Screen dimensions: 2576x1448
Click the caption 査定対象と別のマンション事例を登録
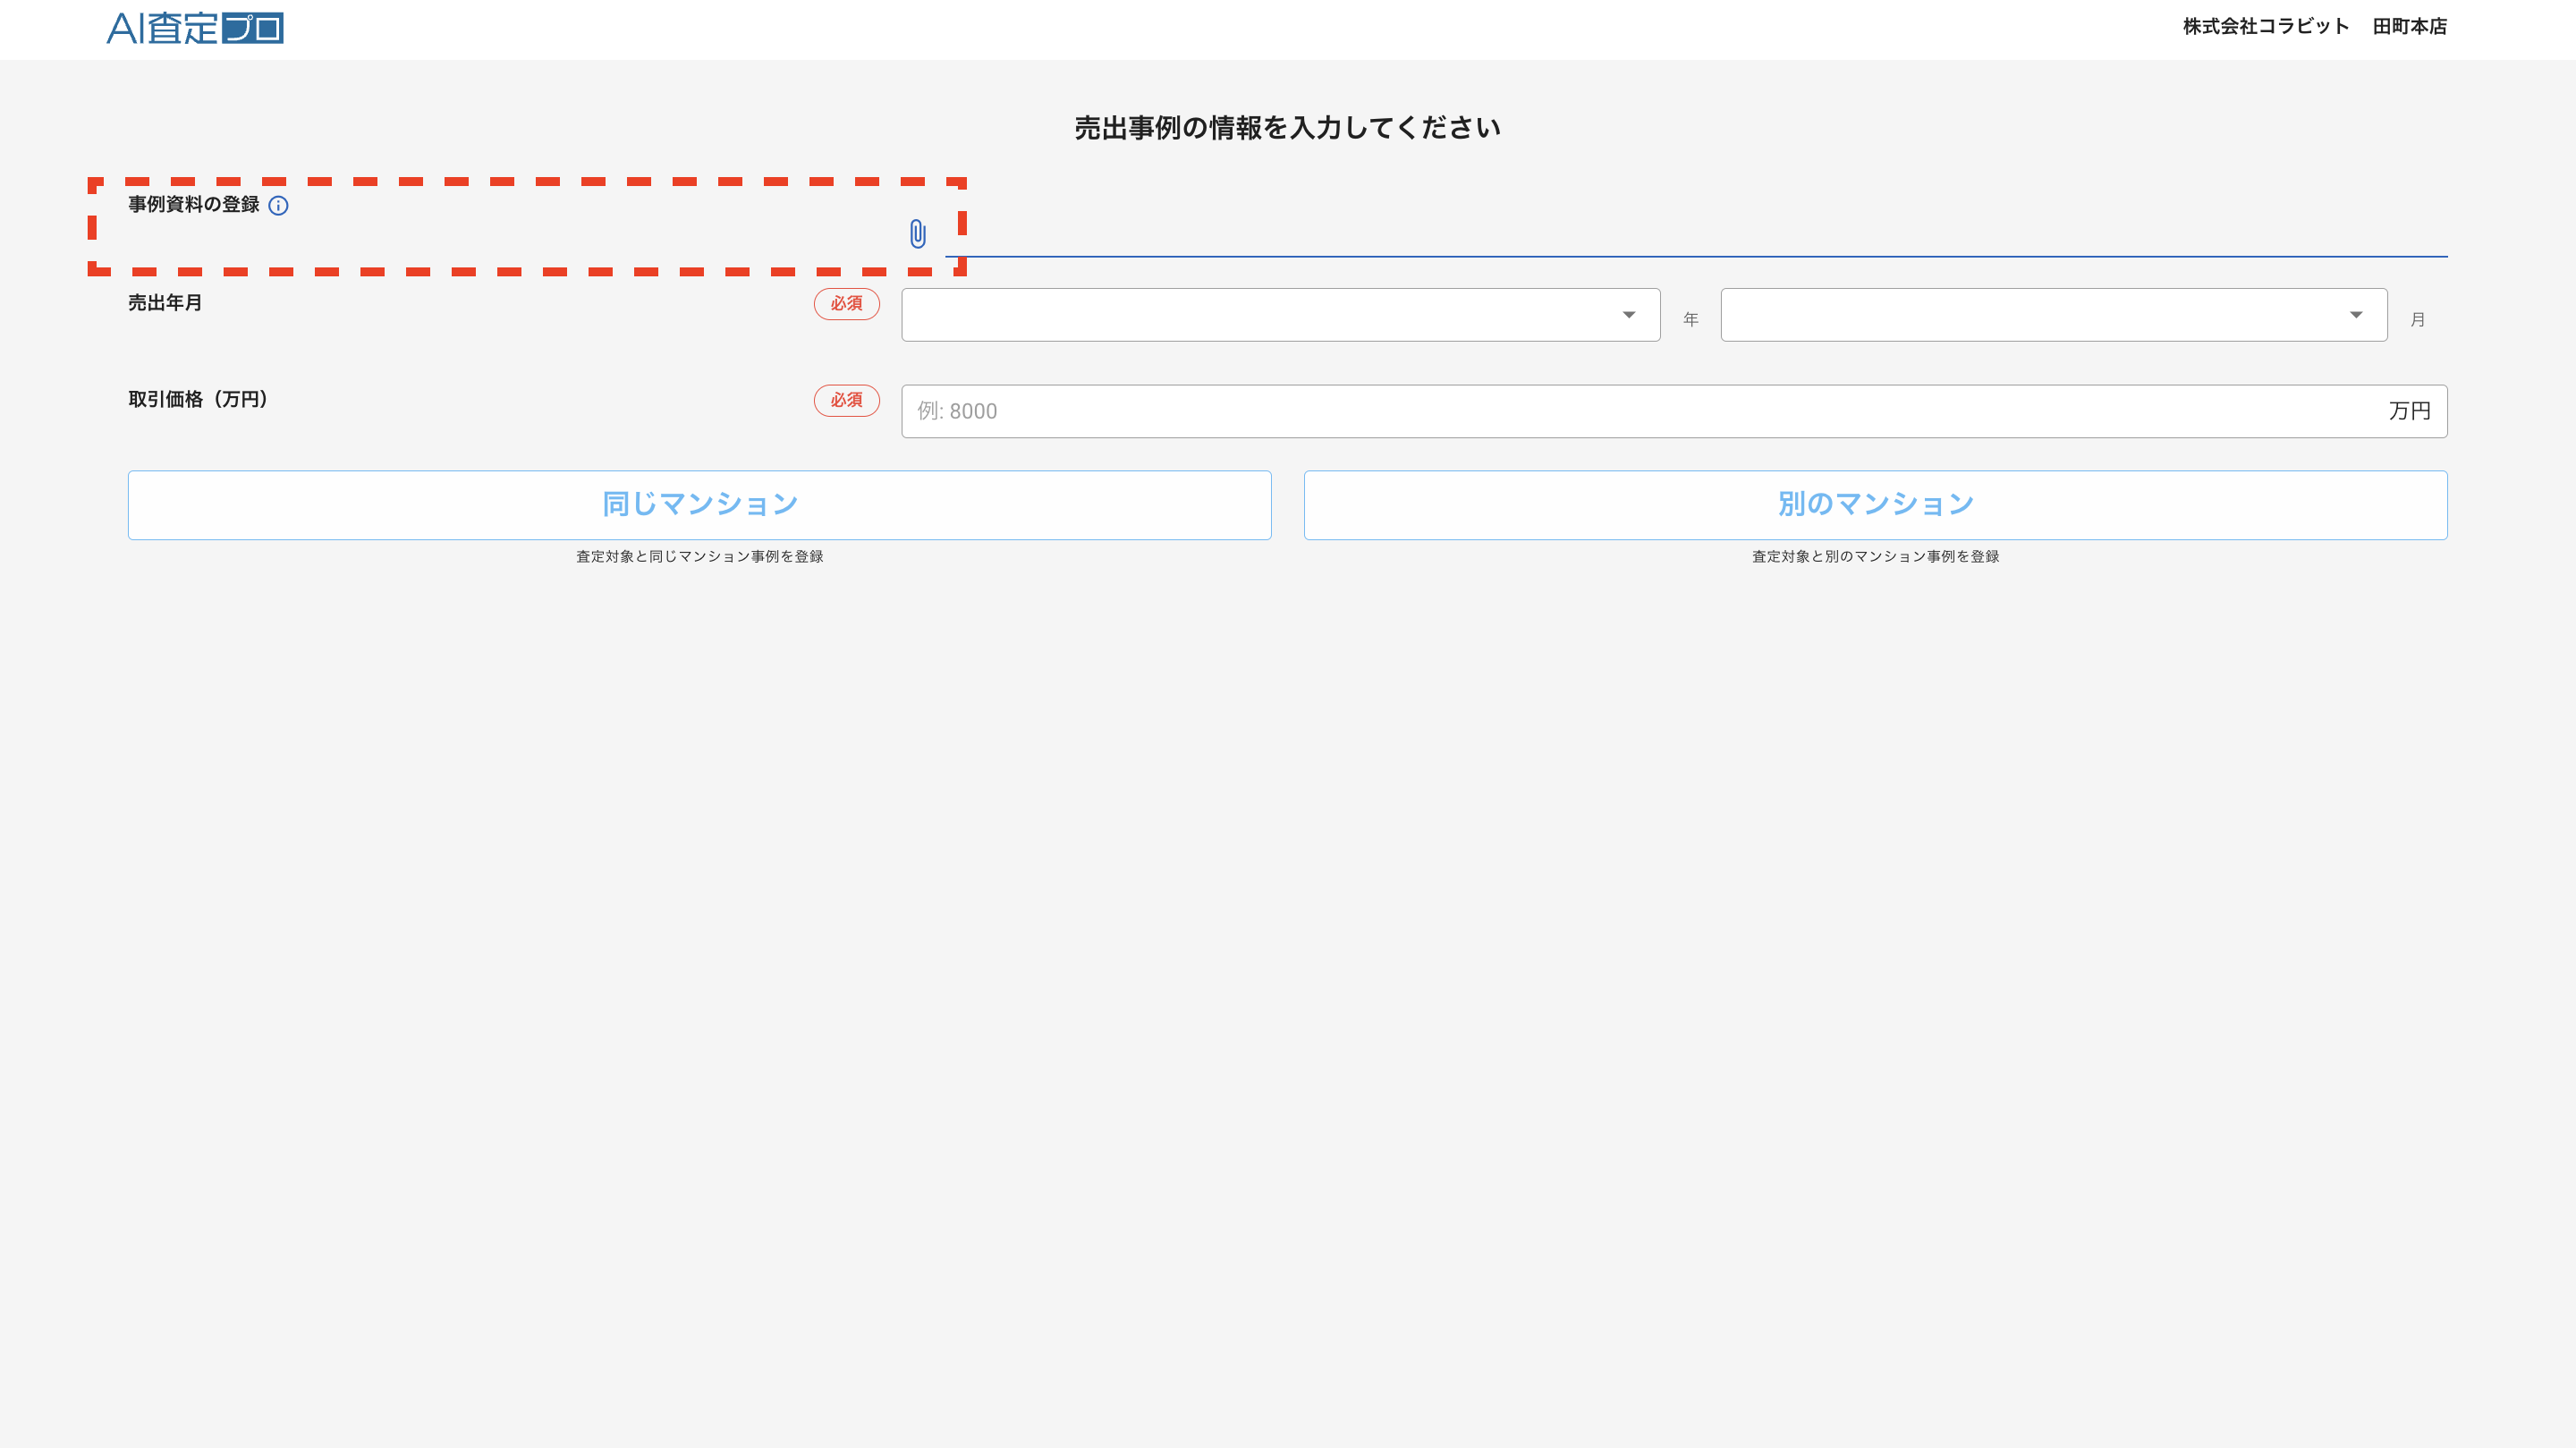tap(1875, 557)
